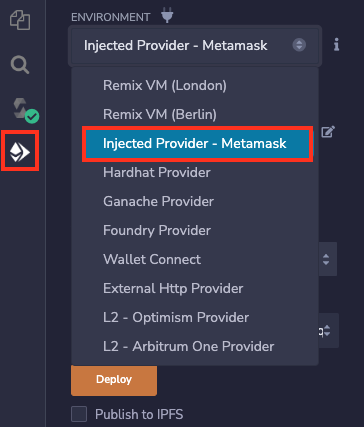Expand the Environment dropdown selector
This screenshot has width=364, height=427.
tap(195, 45)
